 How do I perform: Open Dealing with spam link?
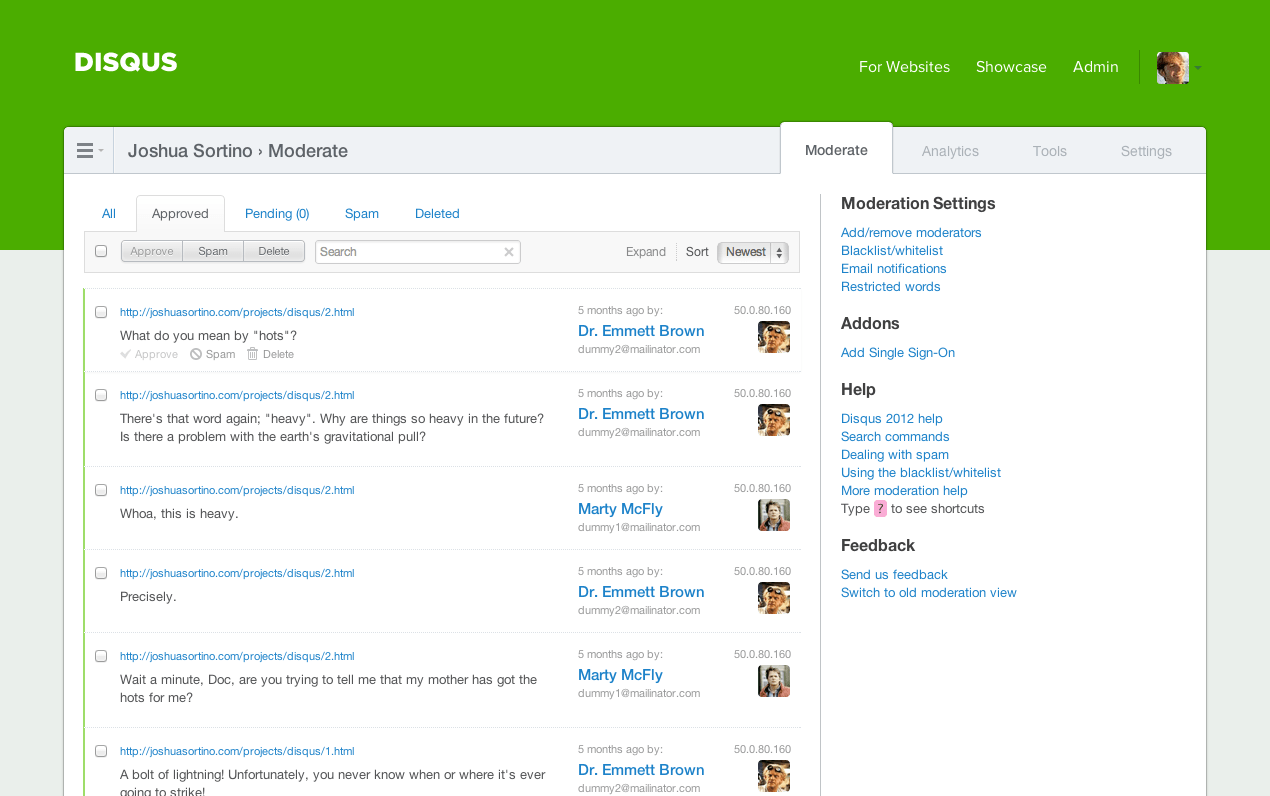tap(895, 454)
